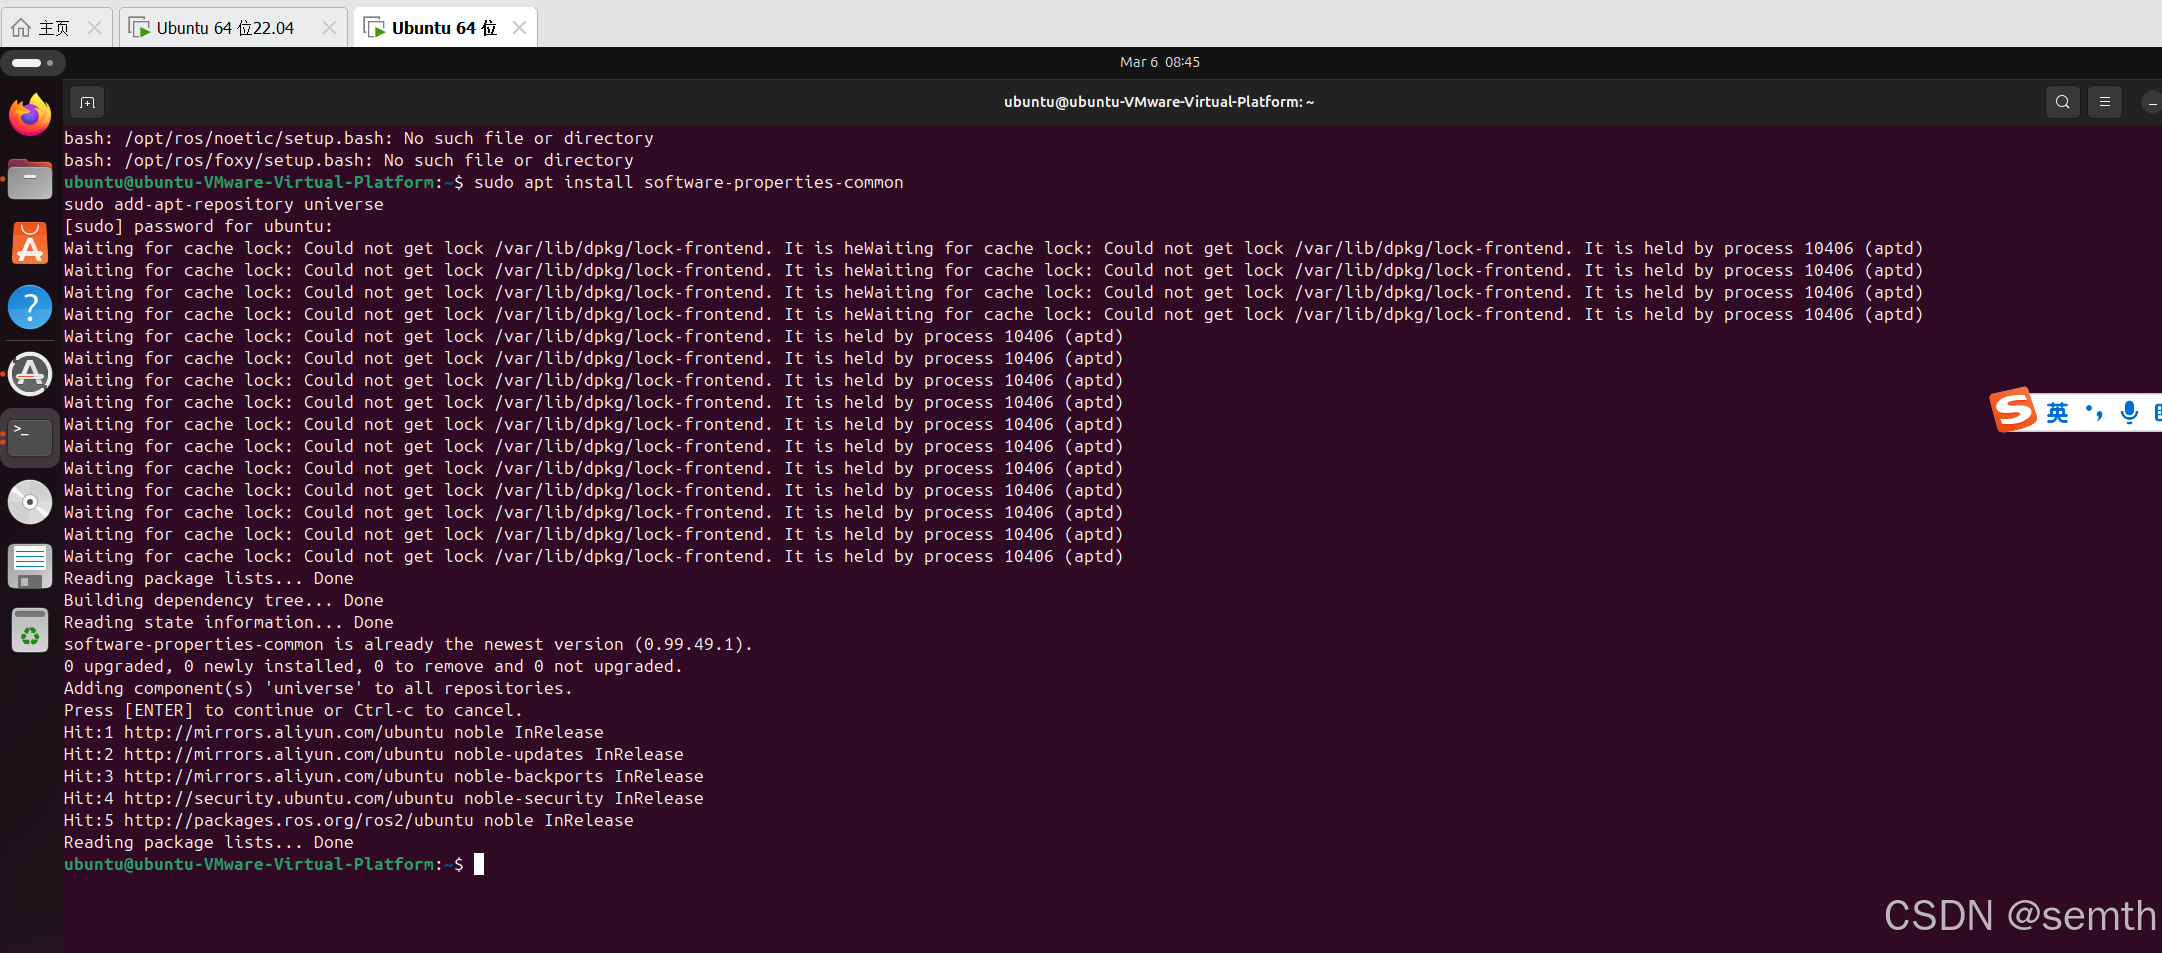
Task: Click the Hit:5 packages.ros.org line
Action: [x=349, y=820]
